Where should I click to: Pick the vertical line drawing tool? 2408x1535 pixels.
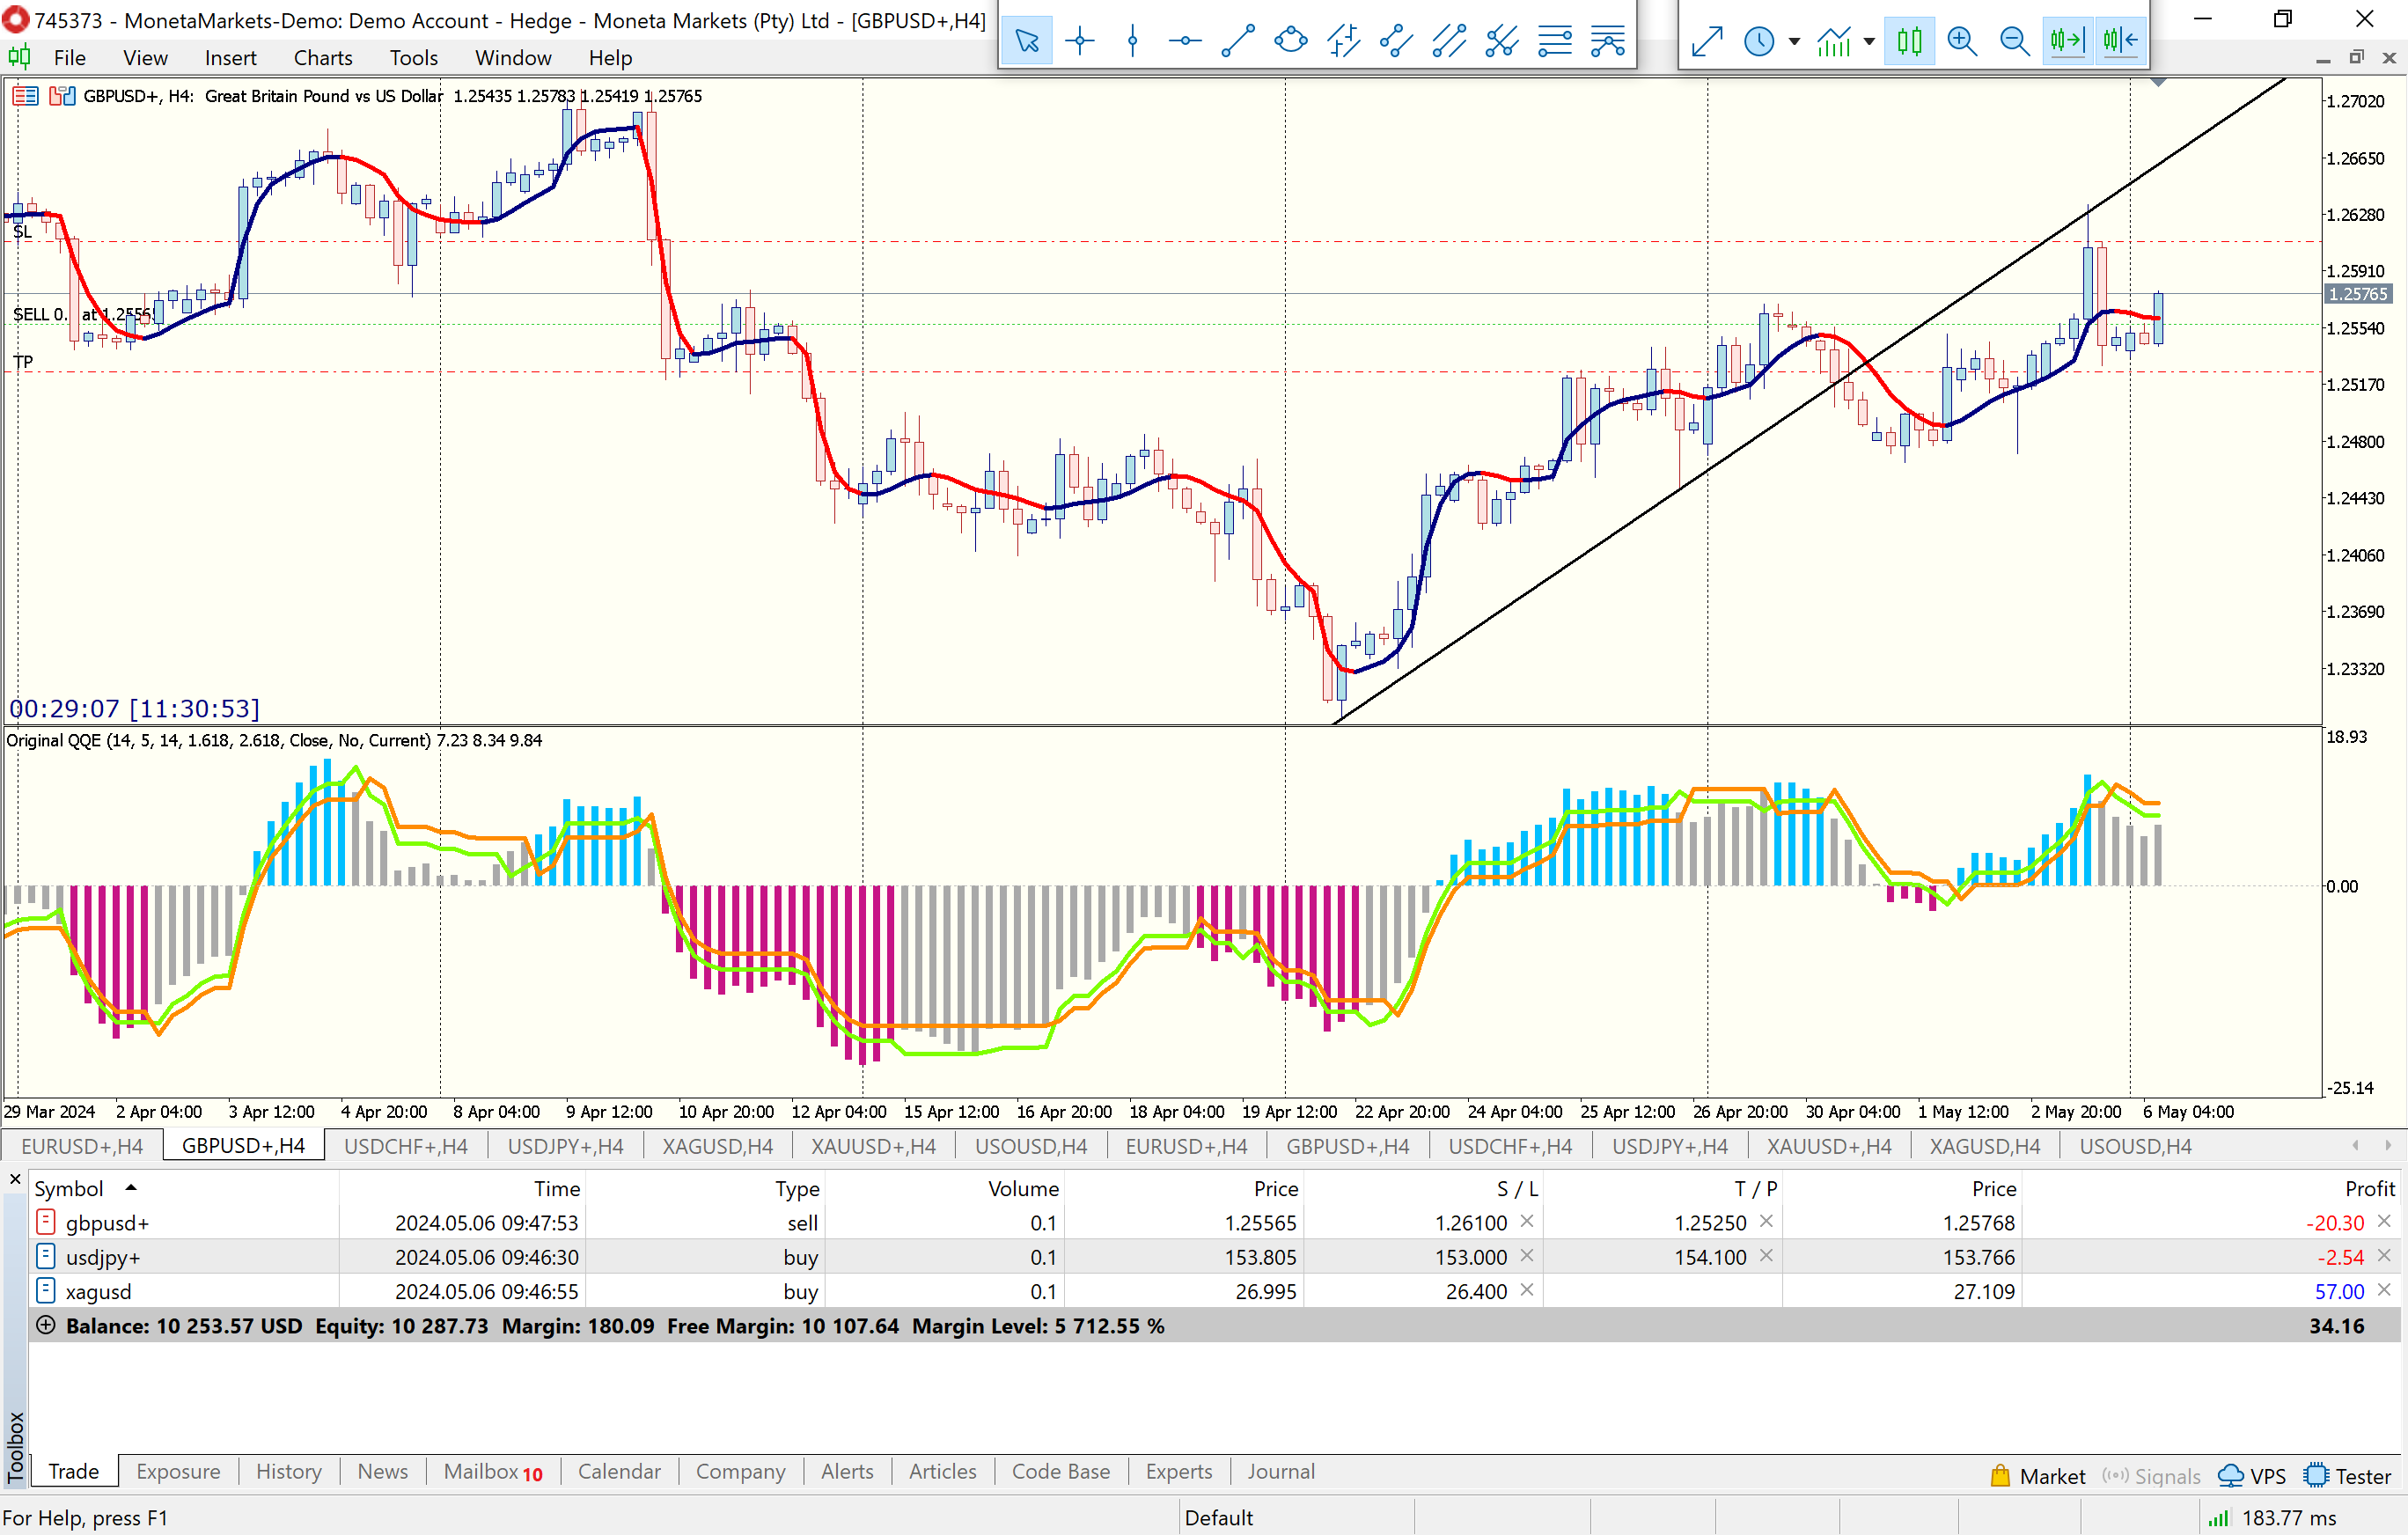[x=1133, y=41]
